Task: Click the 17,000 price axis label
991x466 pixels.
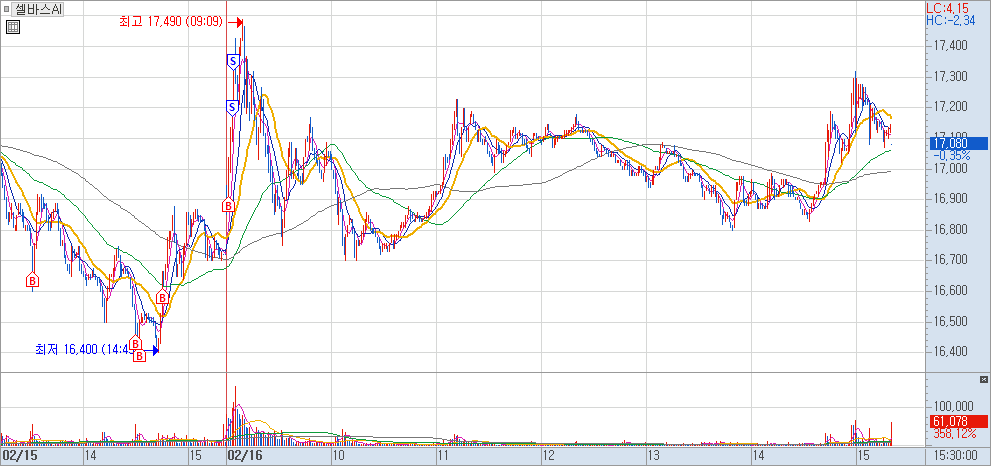Action: click(949, 168)
